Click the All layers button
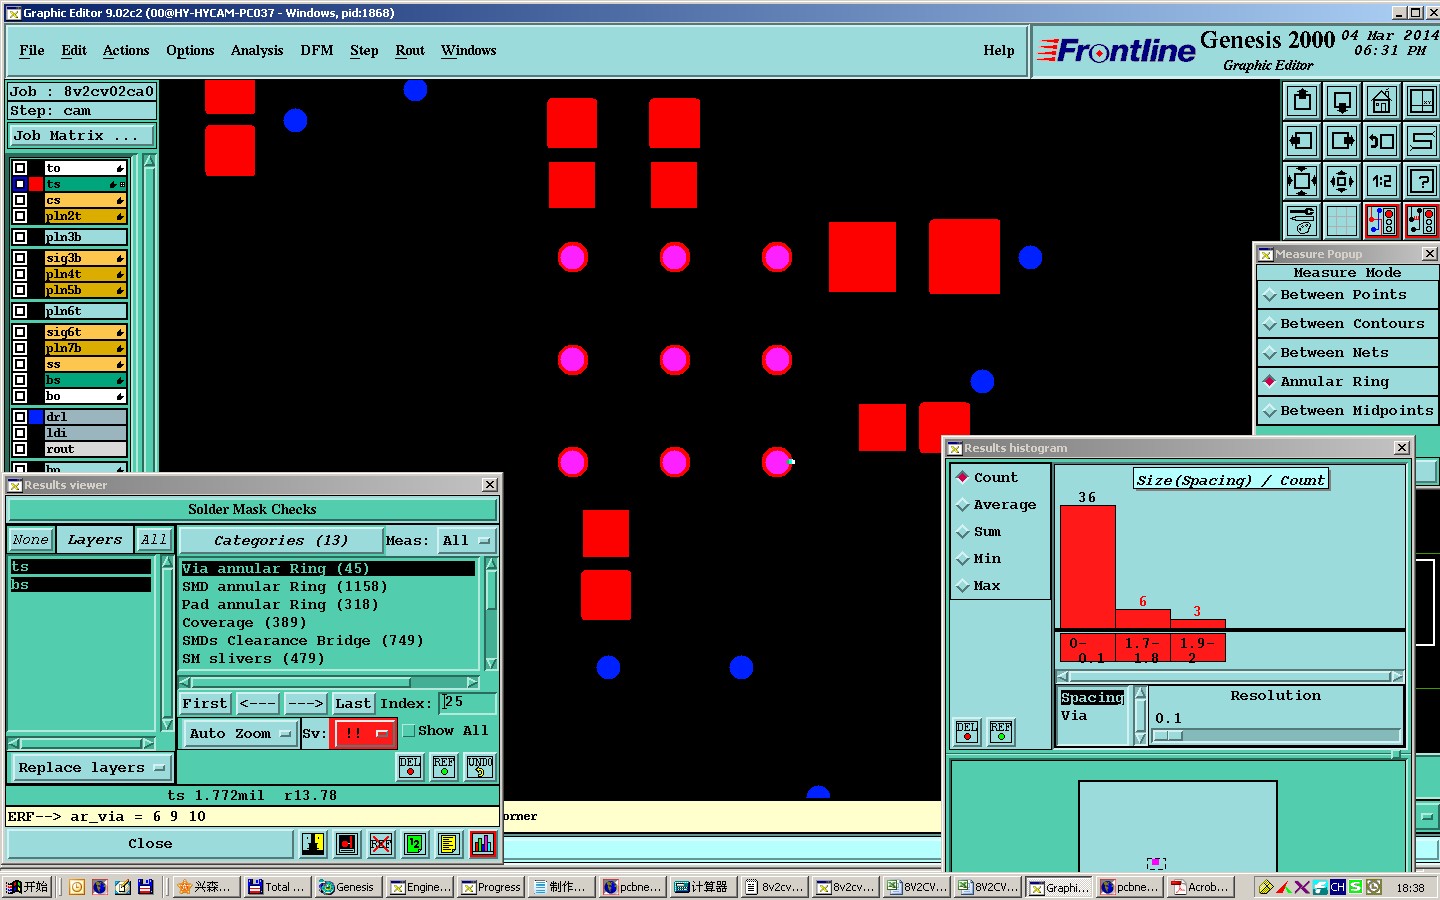Image resolution: width=1440 pixels, height=900 pixels. [x=154, y=540]
